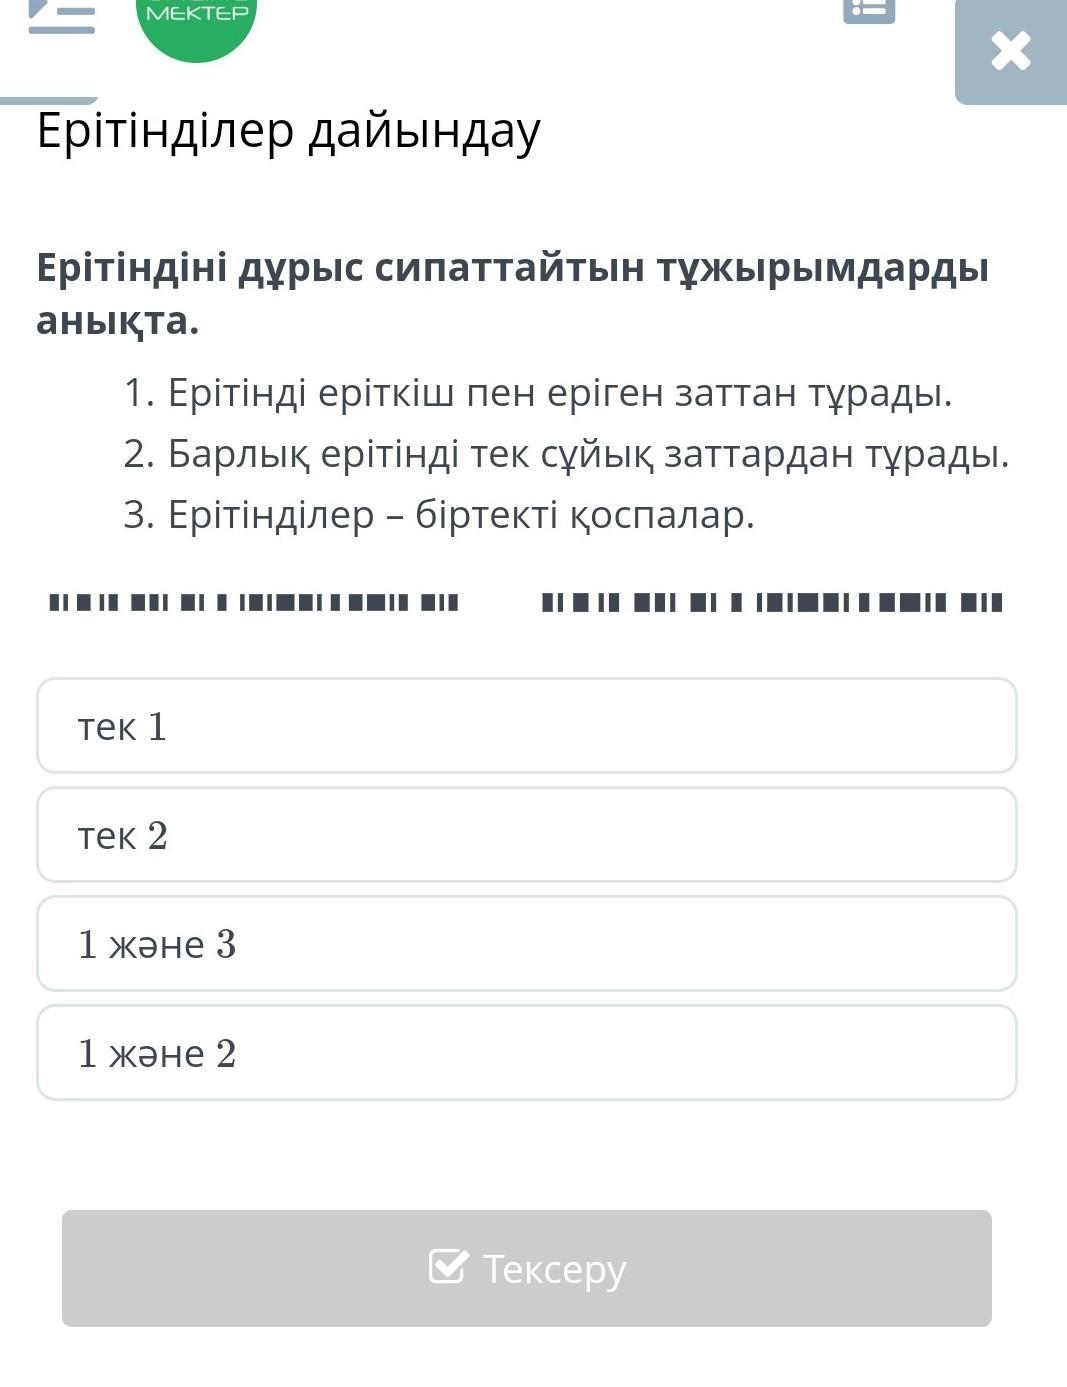Open the task list icon in header
1067x1387 pixels.
[x=869, y=11]
